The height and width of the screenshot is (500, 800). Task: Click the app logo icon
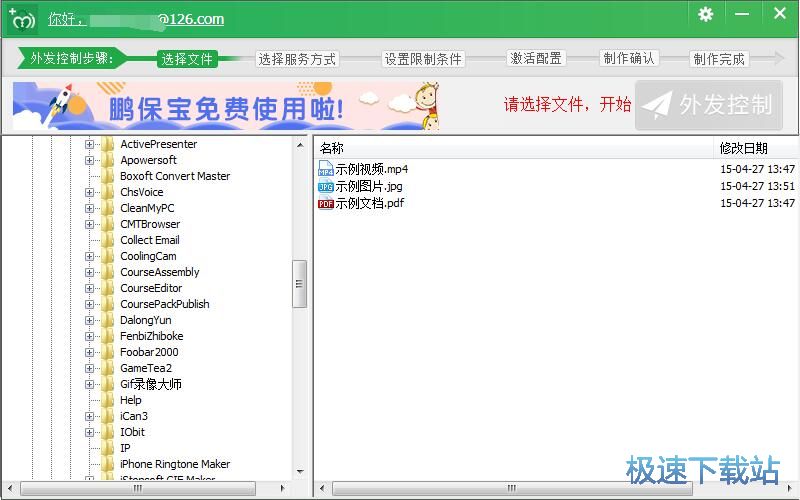21,19
